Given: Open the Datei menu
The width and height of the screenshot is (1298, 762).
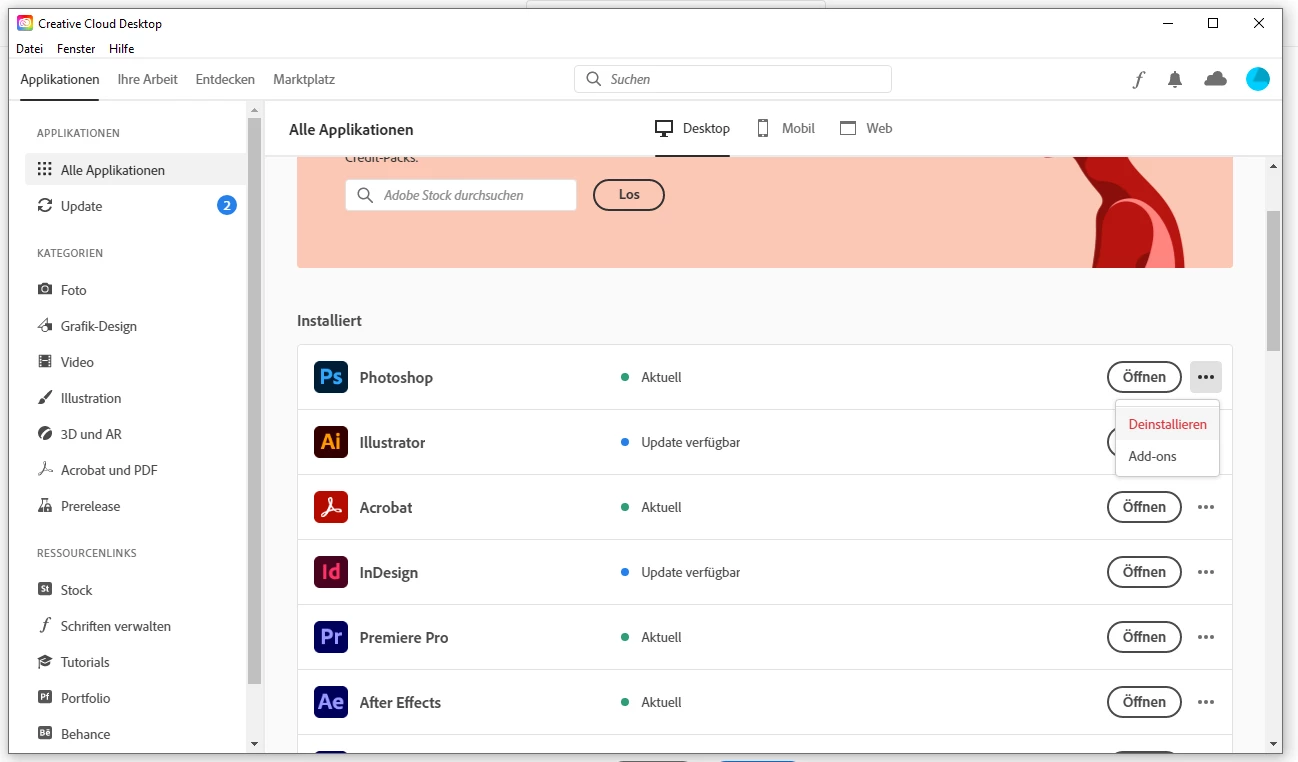Looking at the screenshot, I should [x=29, y=49].
